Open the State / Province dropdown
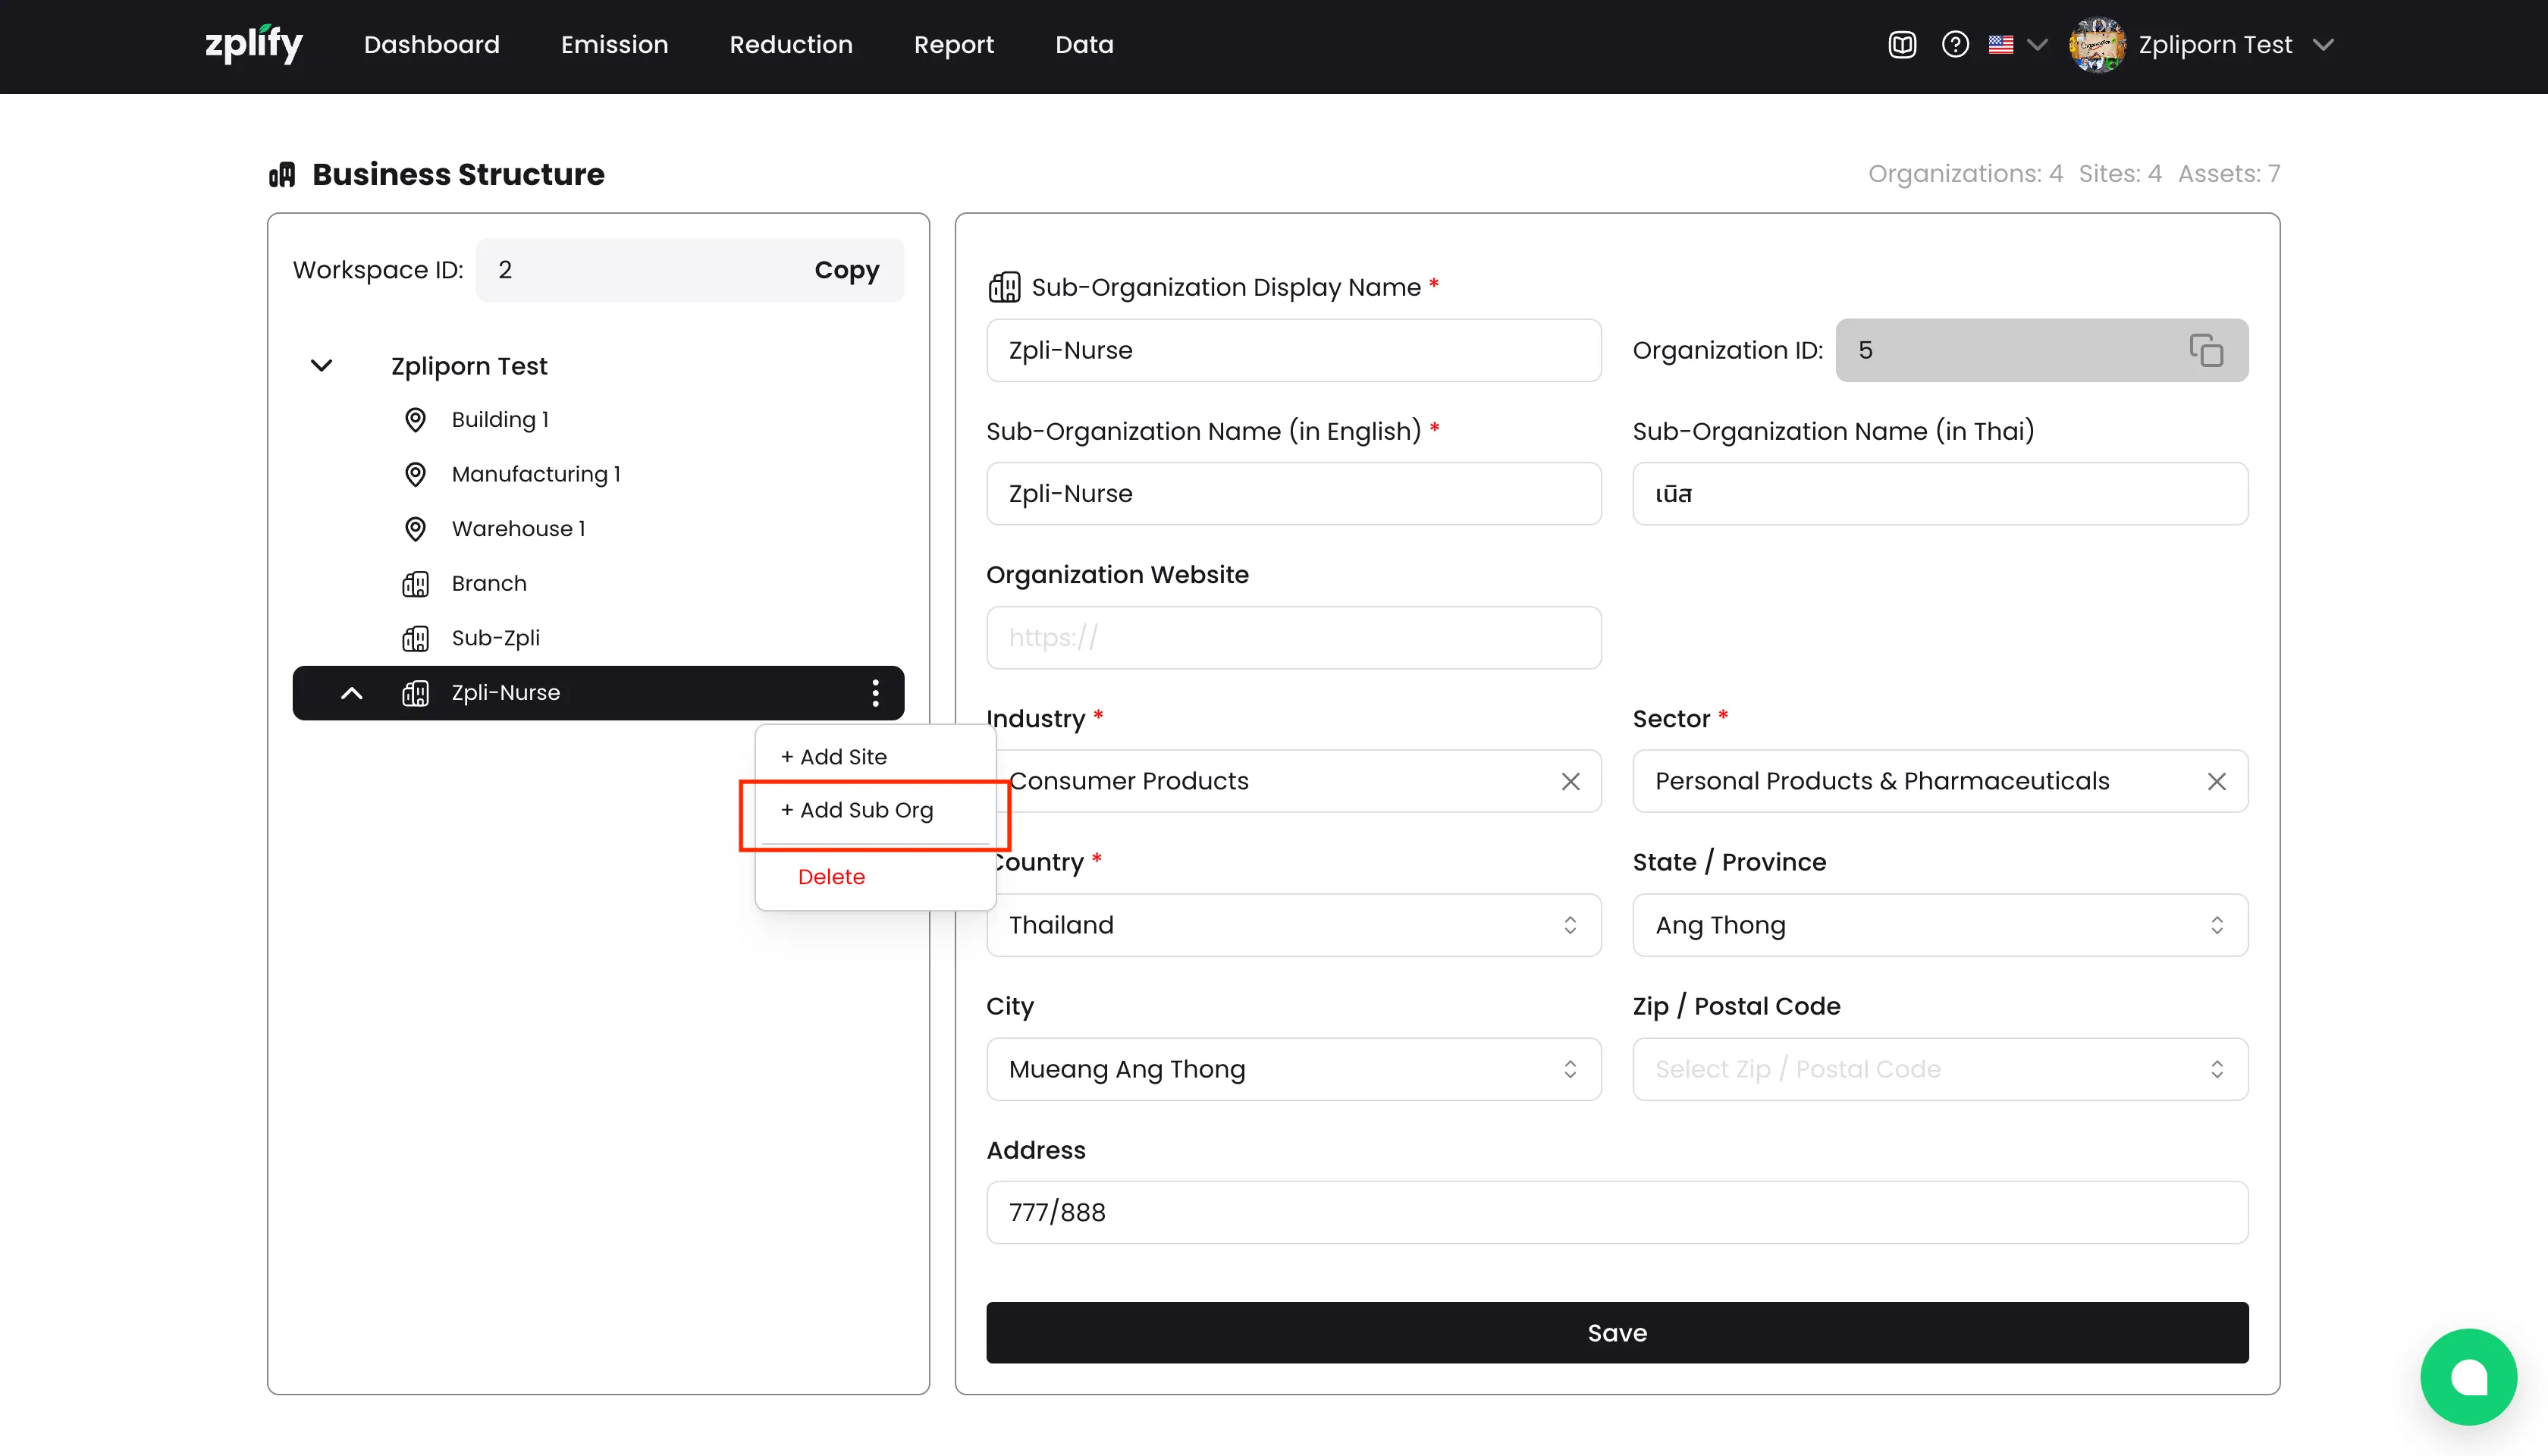The height and width of the screenshot is (1456, 2548). 1939,925
